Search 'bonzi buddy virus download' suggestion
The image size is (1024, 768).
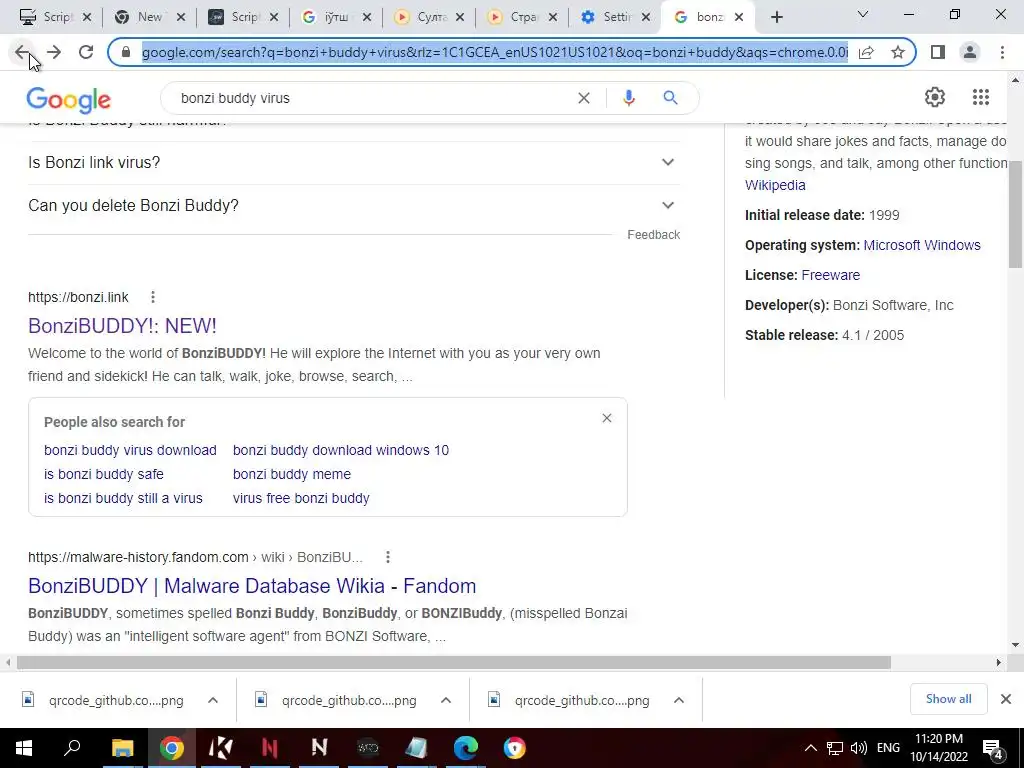130,451
